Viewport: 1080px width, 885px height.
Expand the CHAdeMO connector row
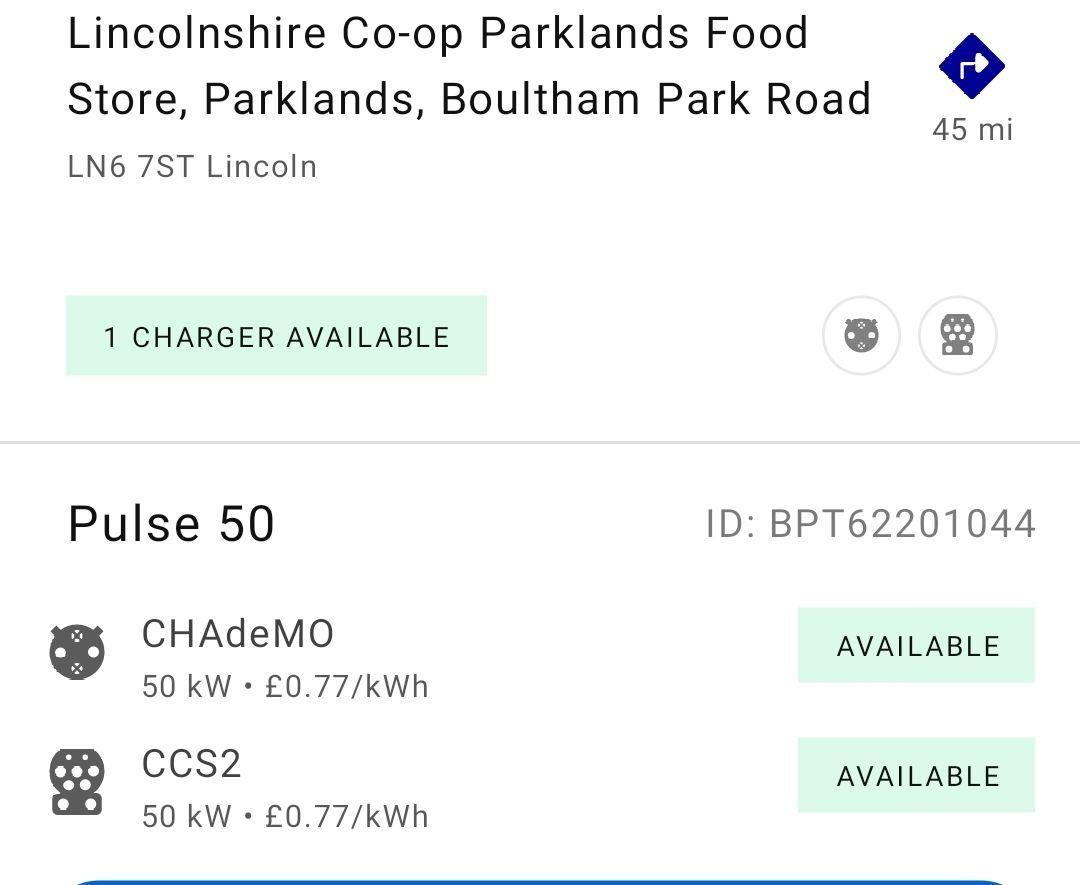click(238, 655)
